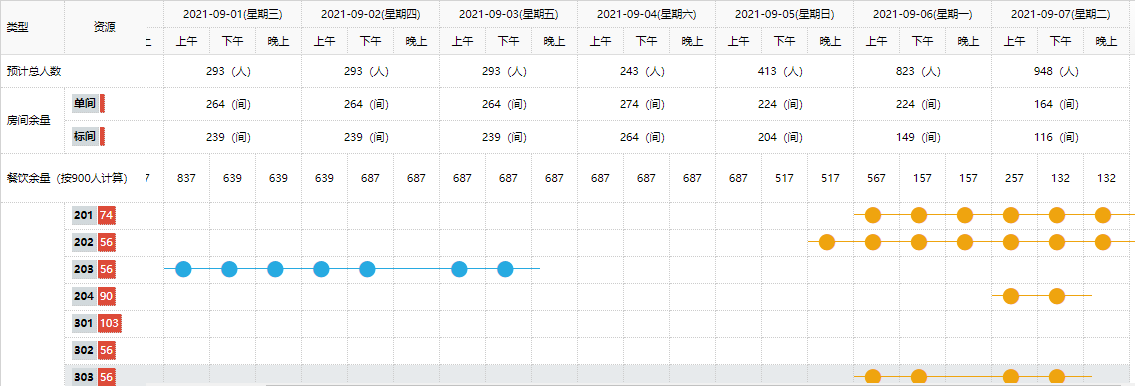The height and width of the screenshot is (386, 1135).
Task: Select the 202 room resource label
Action: pos(85,242)
